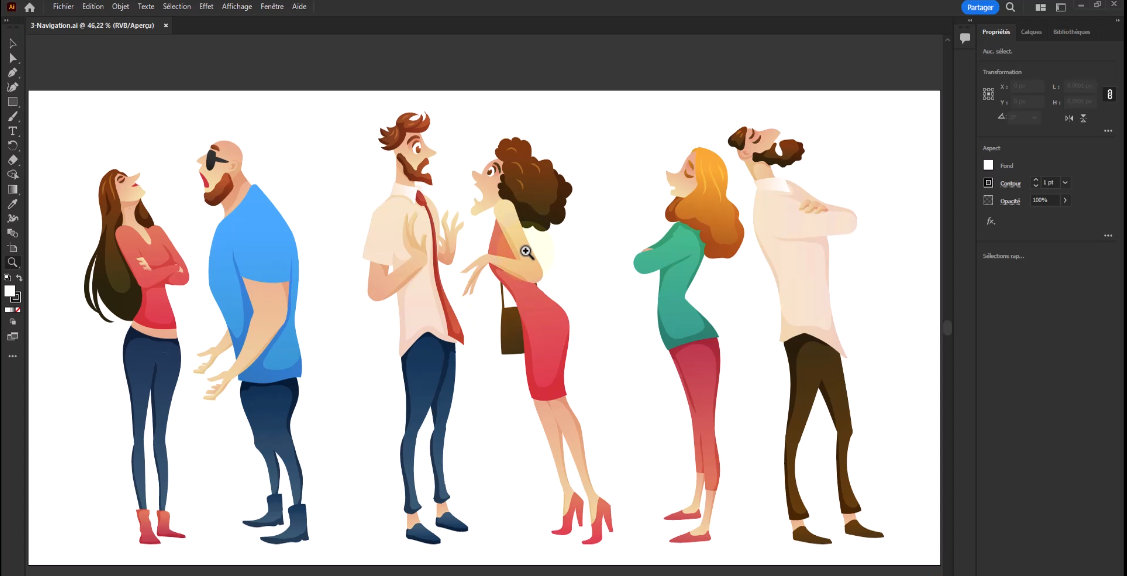Click the fx effects icon
The image size is (1127, 576).
coord(990,220)
